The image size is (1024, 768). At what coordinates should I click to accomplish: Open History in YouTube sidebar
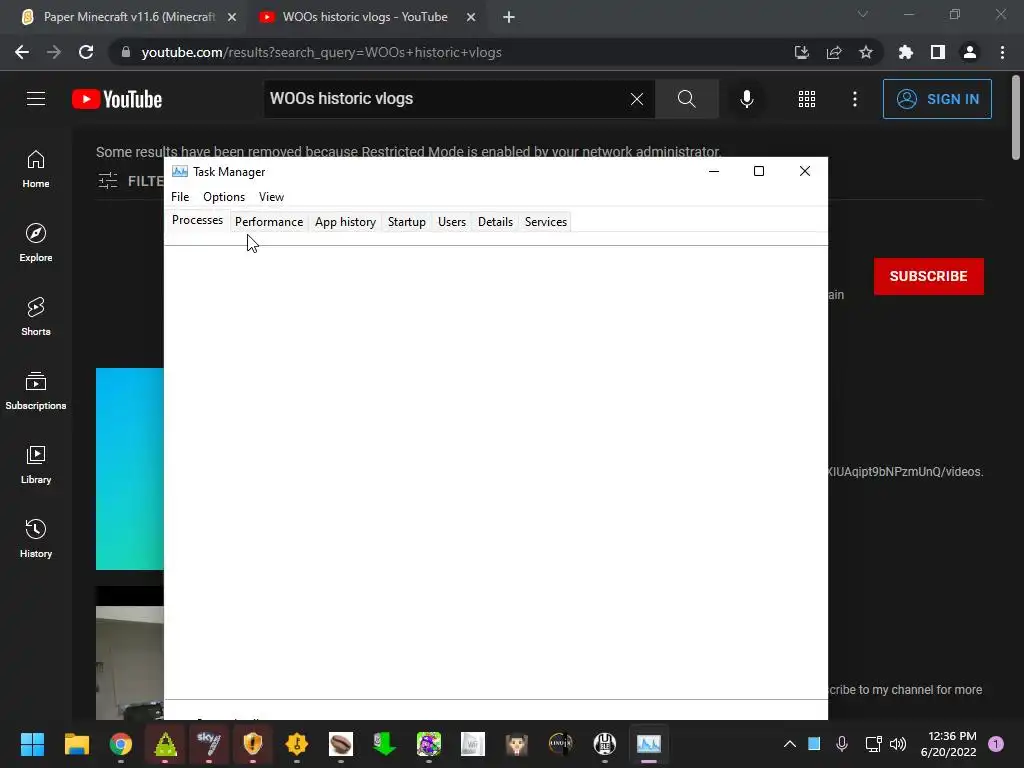tap(36, 539)
